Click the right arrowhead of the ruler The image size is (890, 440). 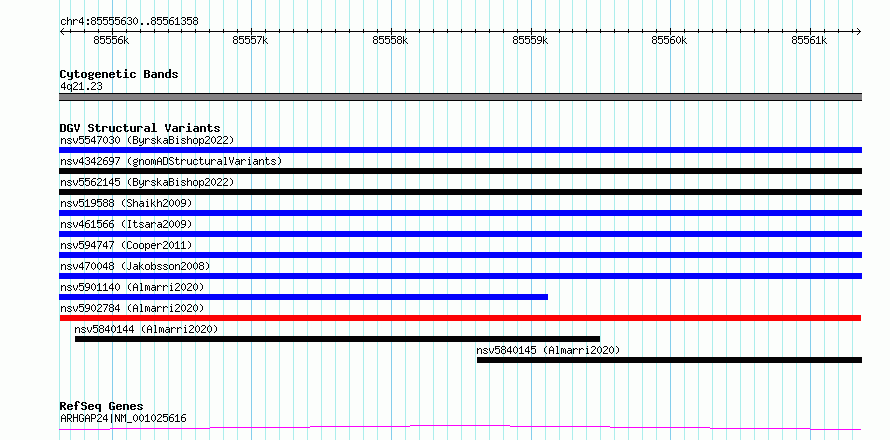pyautogui.click(x=858, y=31)
